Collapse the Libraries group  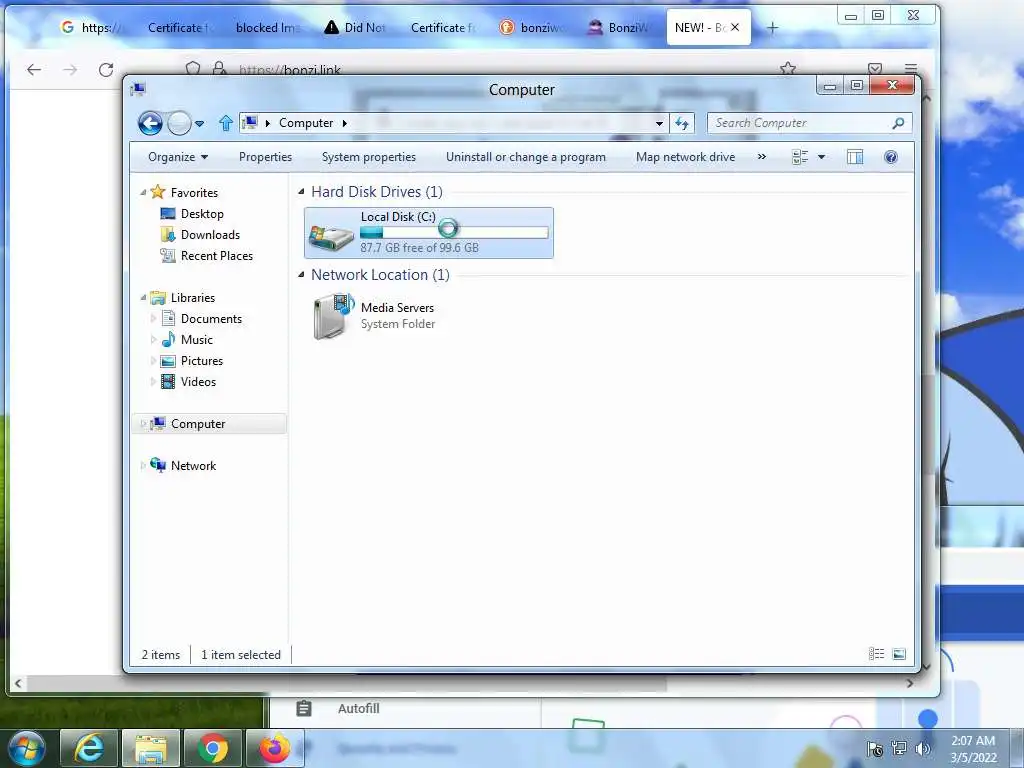(143, 298)
